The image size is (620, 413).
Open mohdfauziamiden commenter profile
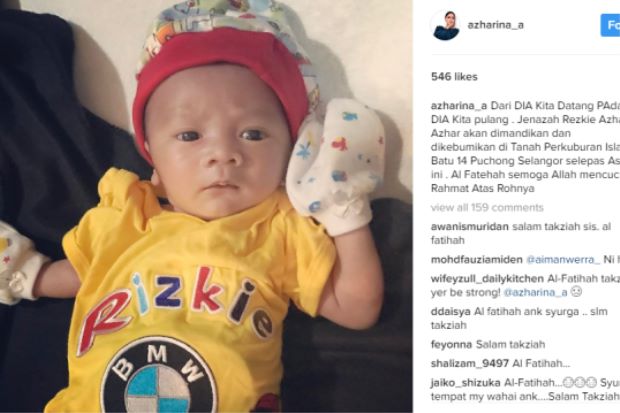pyautogui.click(x=476, y=260)
